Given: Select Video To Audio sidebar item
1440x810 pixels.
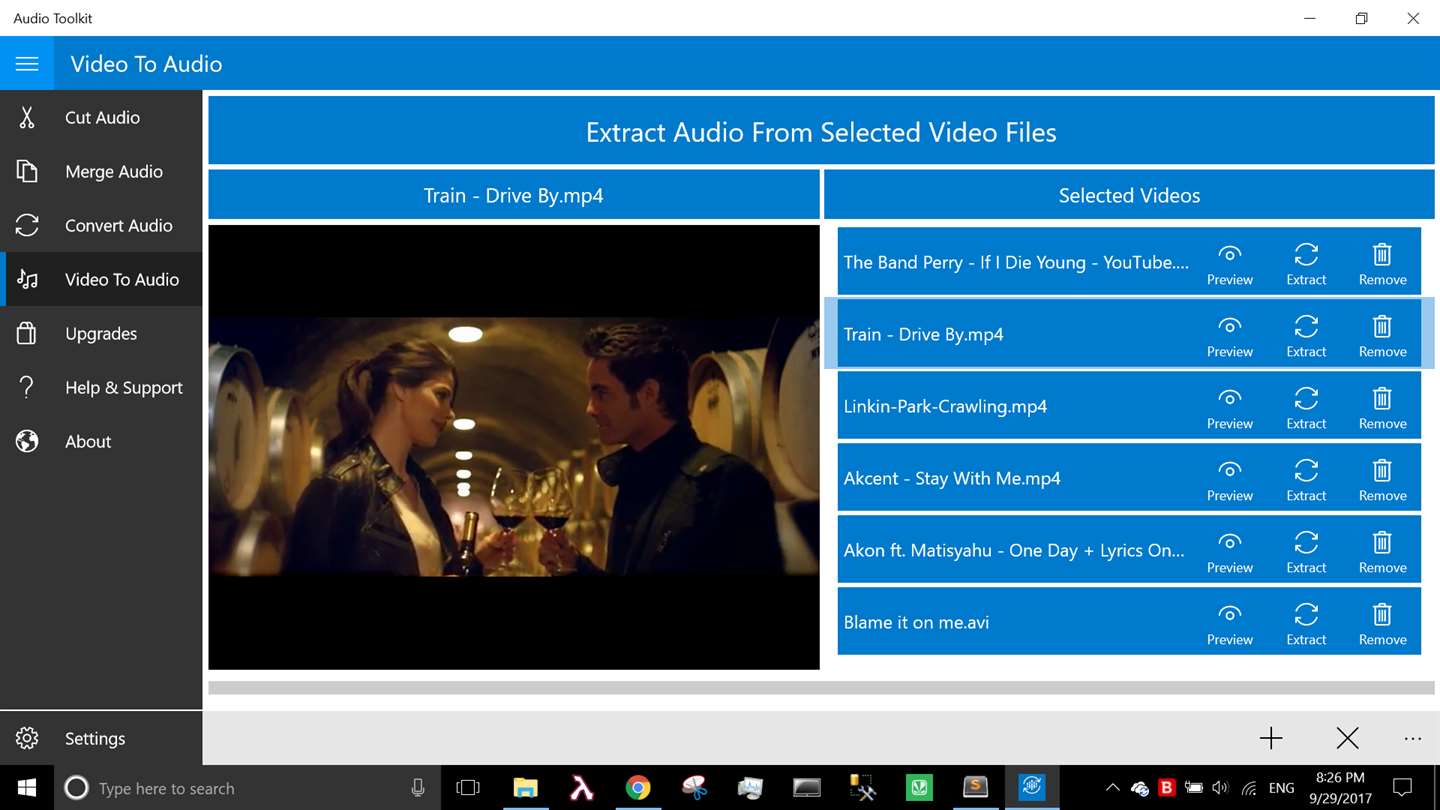Looking at the screenshot, I should [x=101, y=280].
